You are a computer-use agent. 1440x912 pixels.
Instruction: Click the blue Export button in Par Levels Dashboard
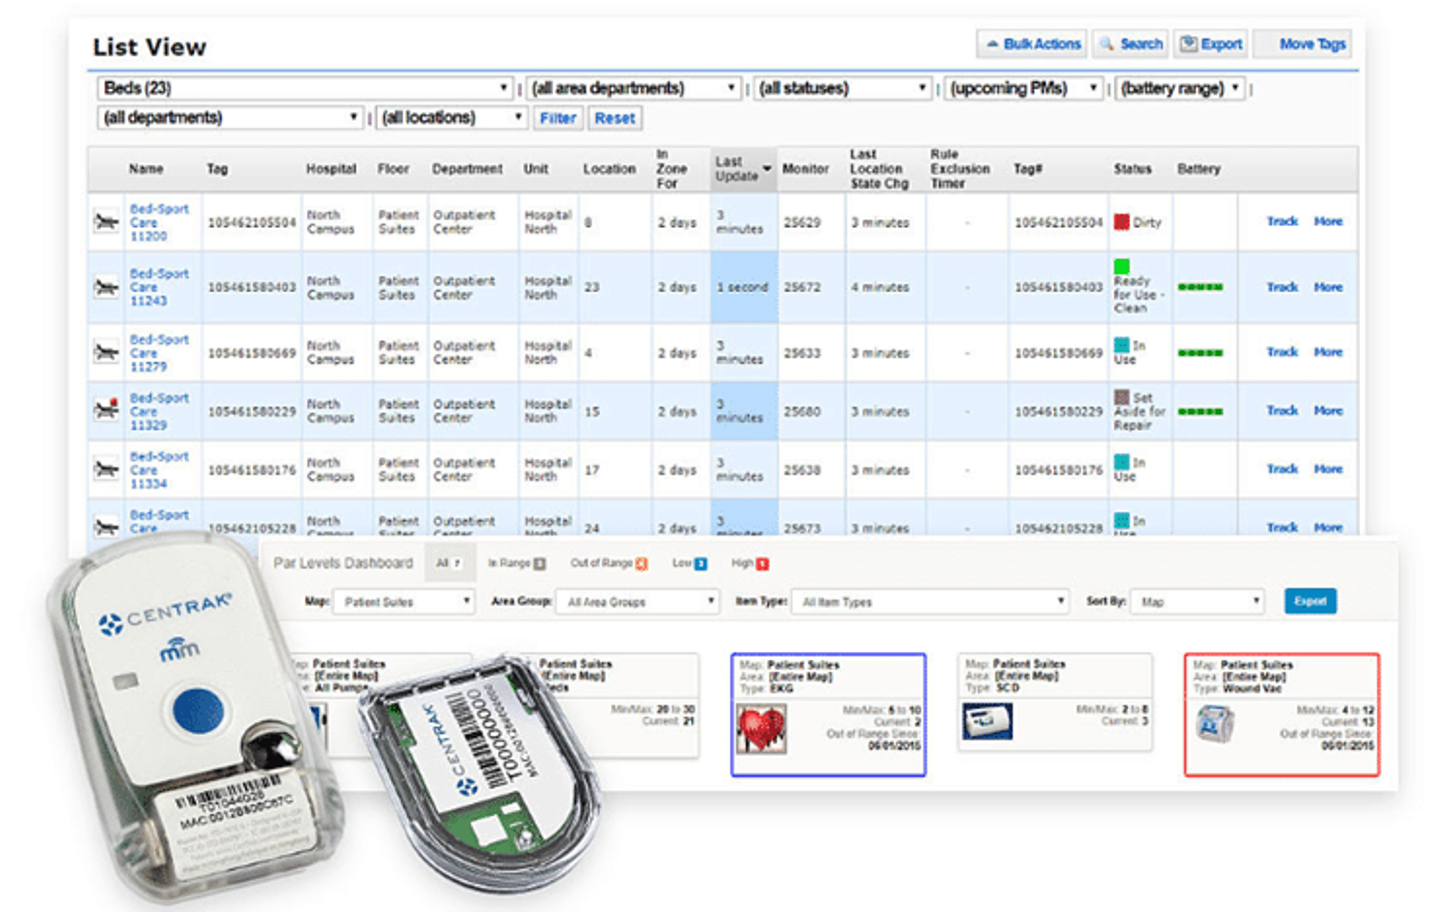point(1310,601)
